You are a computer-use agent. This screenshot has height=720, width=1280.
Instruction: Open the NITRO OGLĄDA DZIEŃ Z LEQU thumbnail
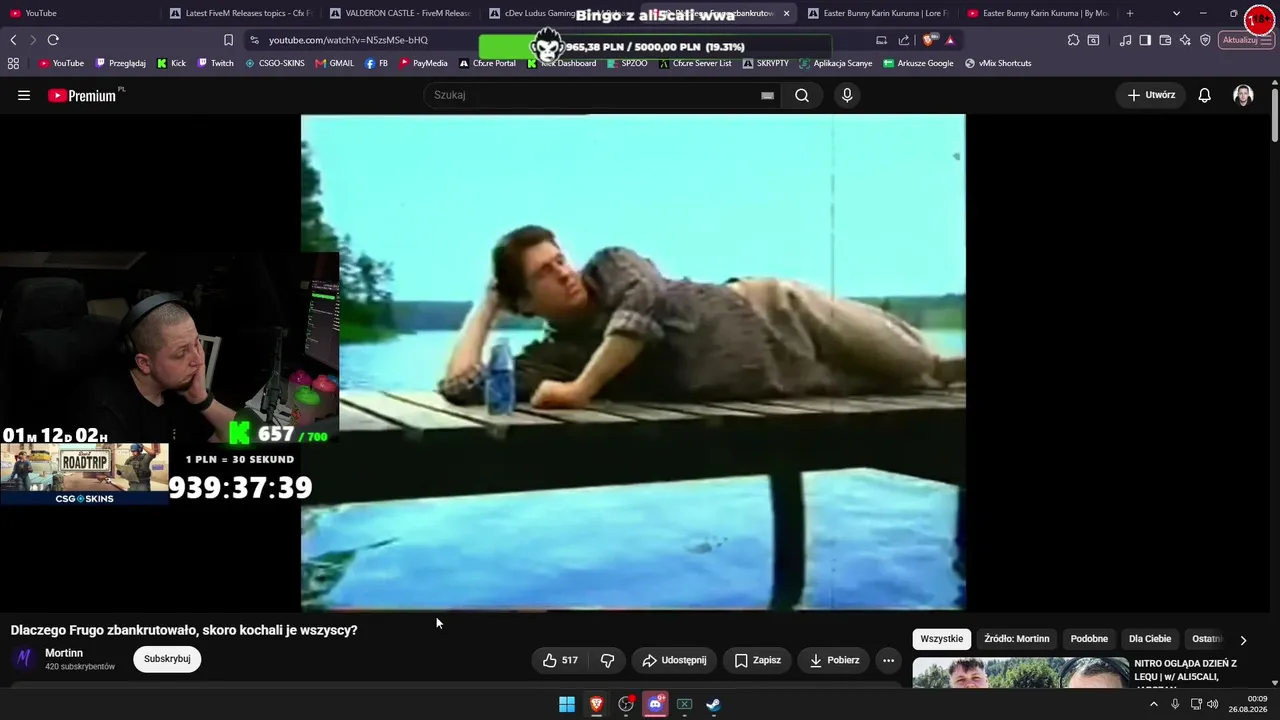click(x=1021, y=673)
